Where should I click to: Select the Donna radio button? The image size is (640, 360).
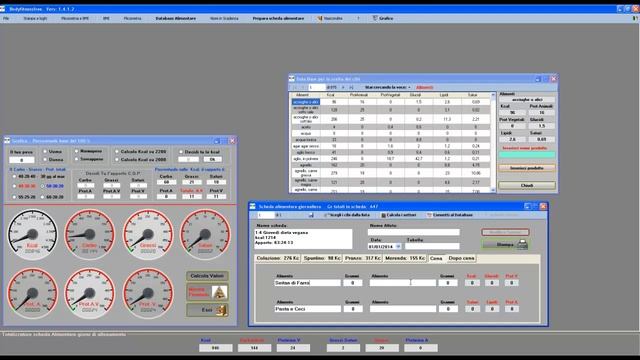pos(45,159)
